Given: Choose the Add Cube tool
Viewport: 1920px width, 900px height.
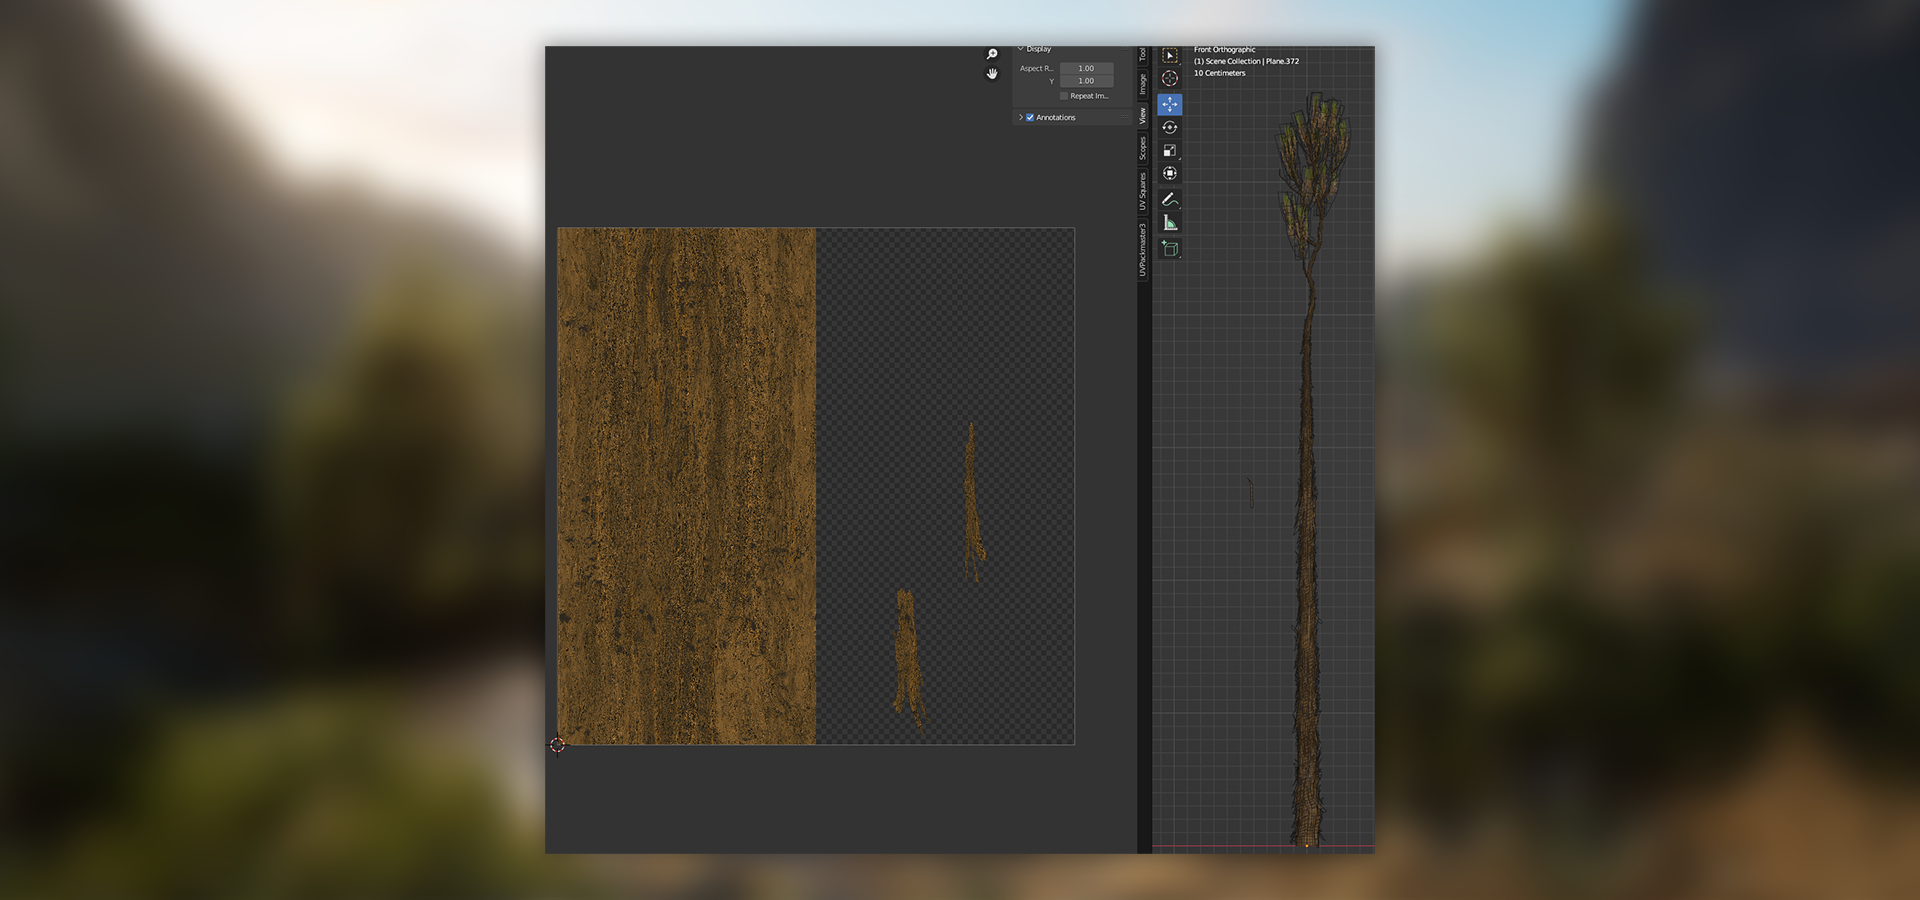Looking at the screenshot, I should tap(1169, 248).
